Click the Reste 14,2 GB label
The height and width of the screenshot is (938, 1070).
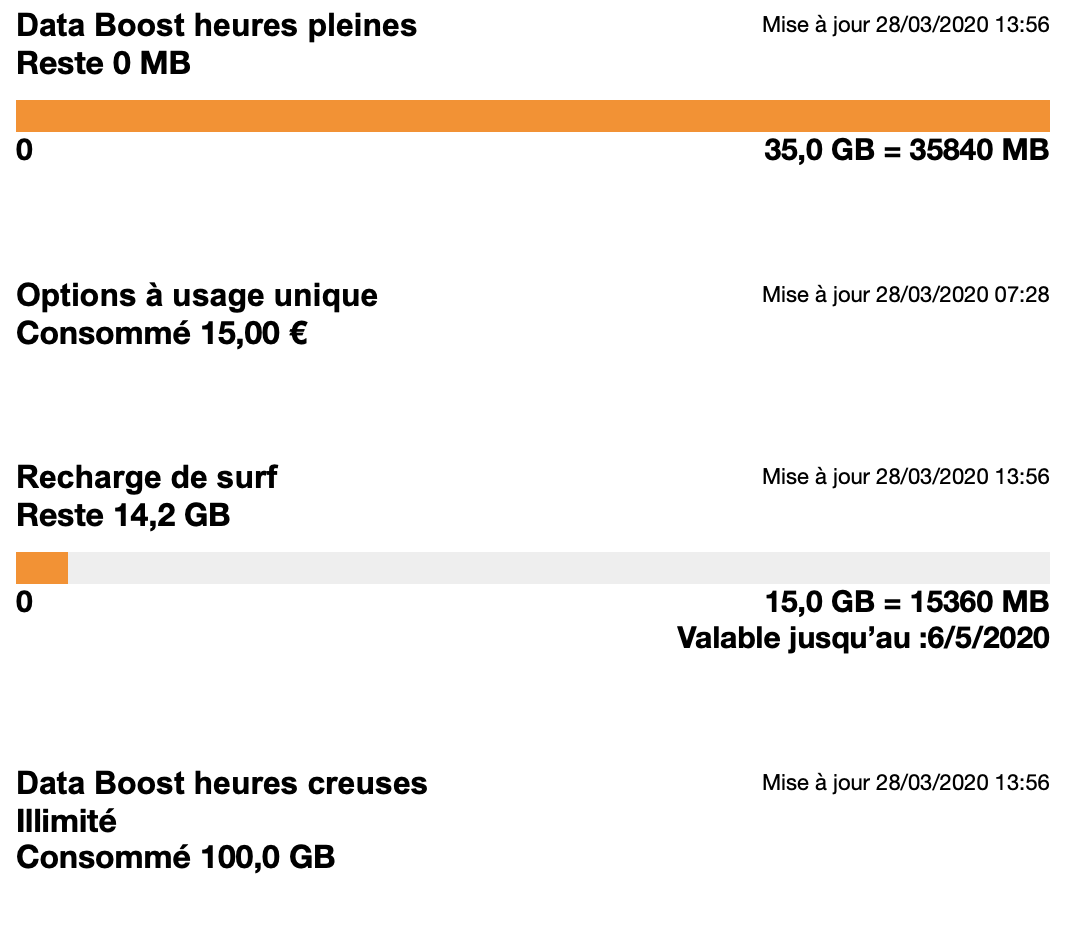(123, 515)
